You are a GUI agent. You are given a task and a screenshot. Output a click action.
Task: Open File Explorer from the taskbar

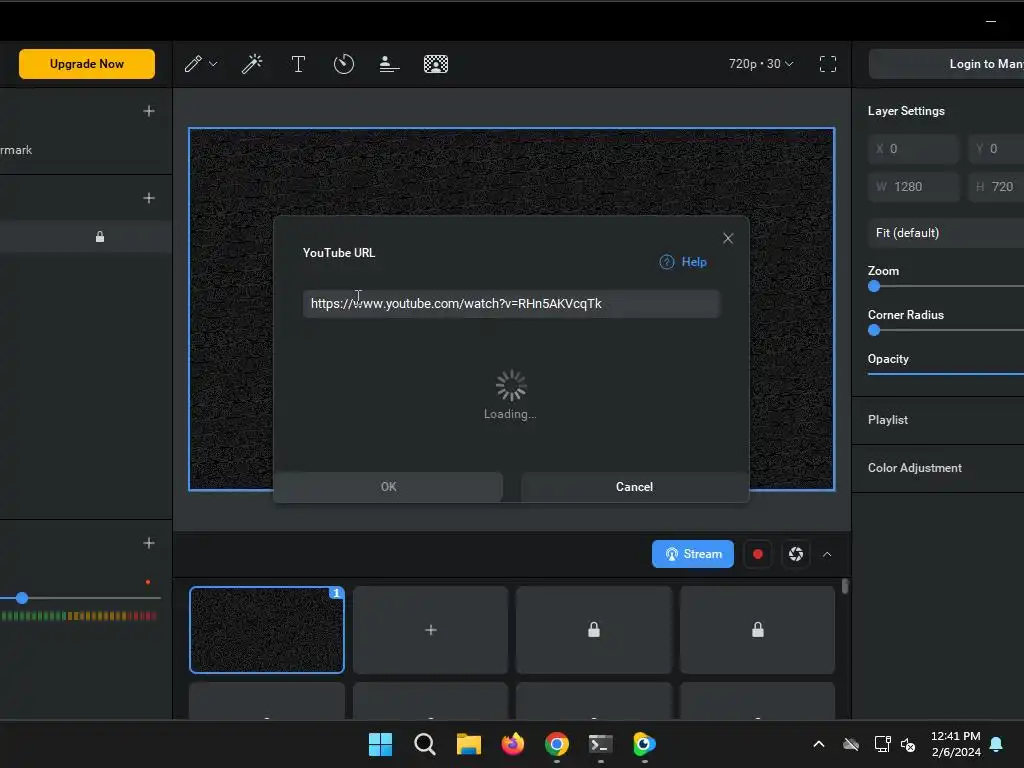tap(469, 744)
